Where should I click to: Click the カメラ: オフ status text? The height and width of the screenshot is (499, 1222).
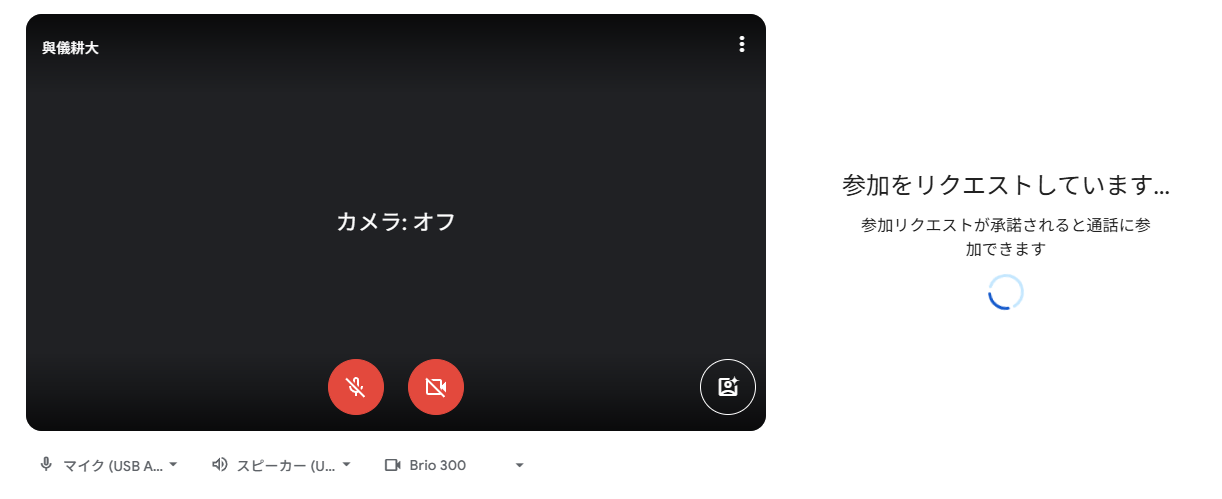(396, 222)
